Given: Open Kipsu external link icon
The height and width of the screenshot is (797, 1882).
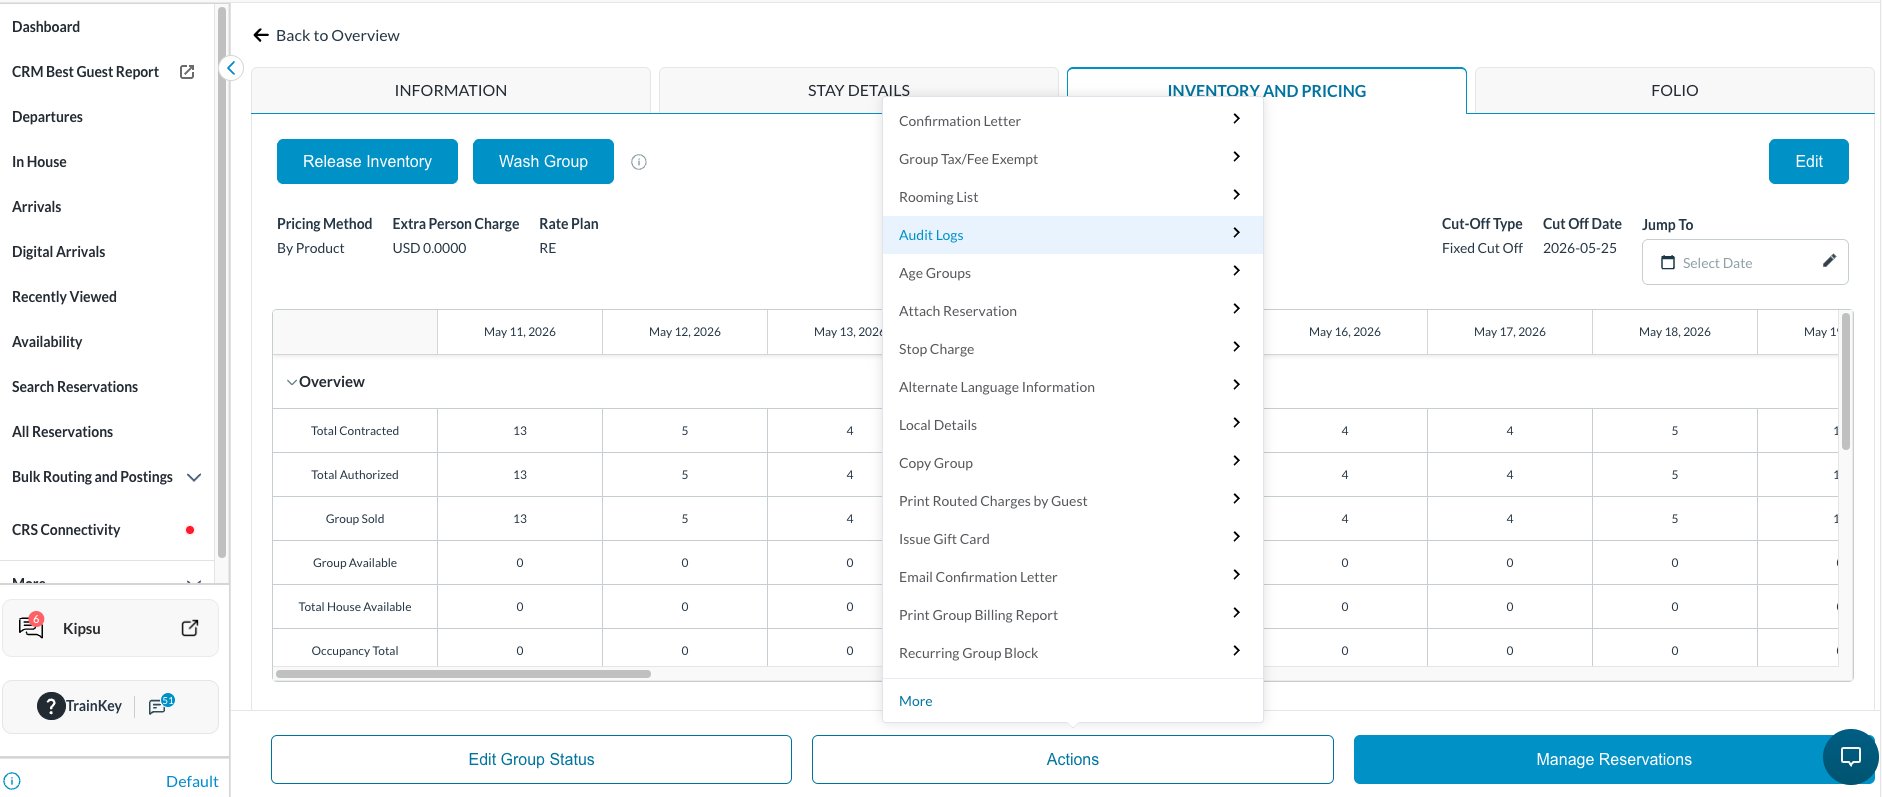Looking at the screenshot, I should [x=190, y=628].
